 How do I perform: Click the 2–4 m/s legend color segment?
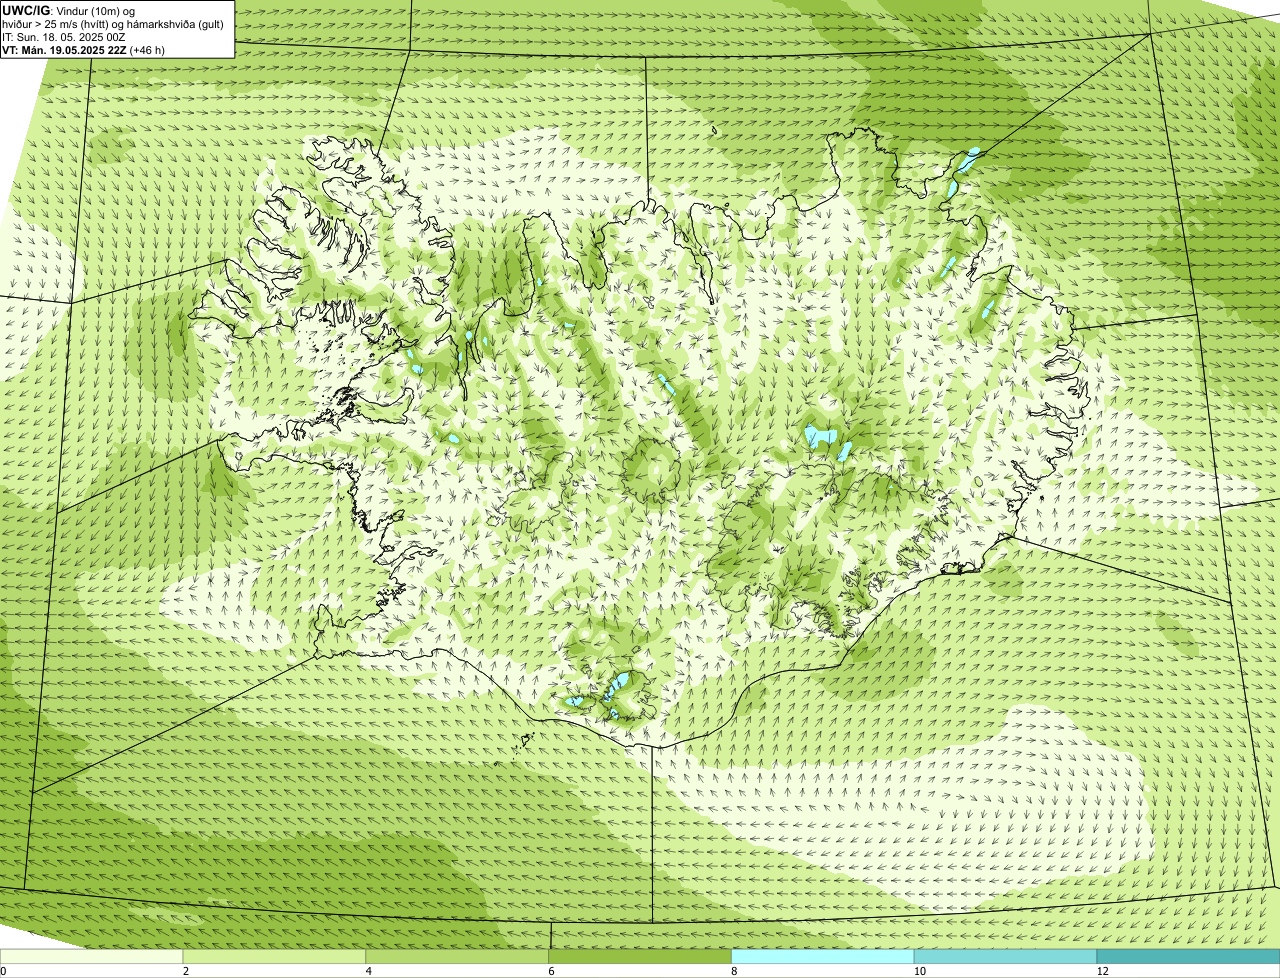coord(274,957)
